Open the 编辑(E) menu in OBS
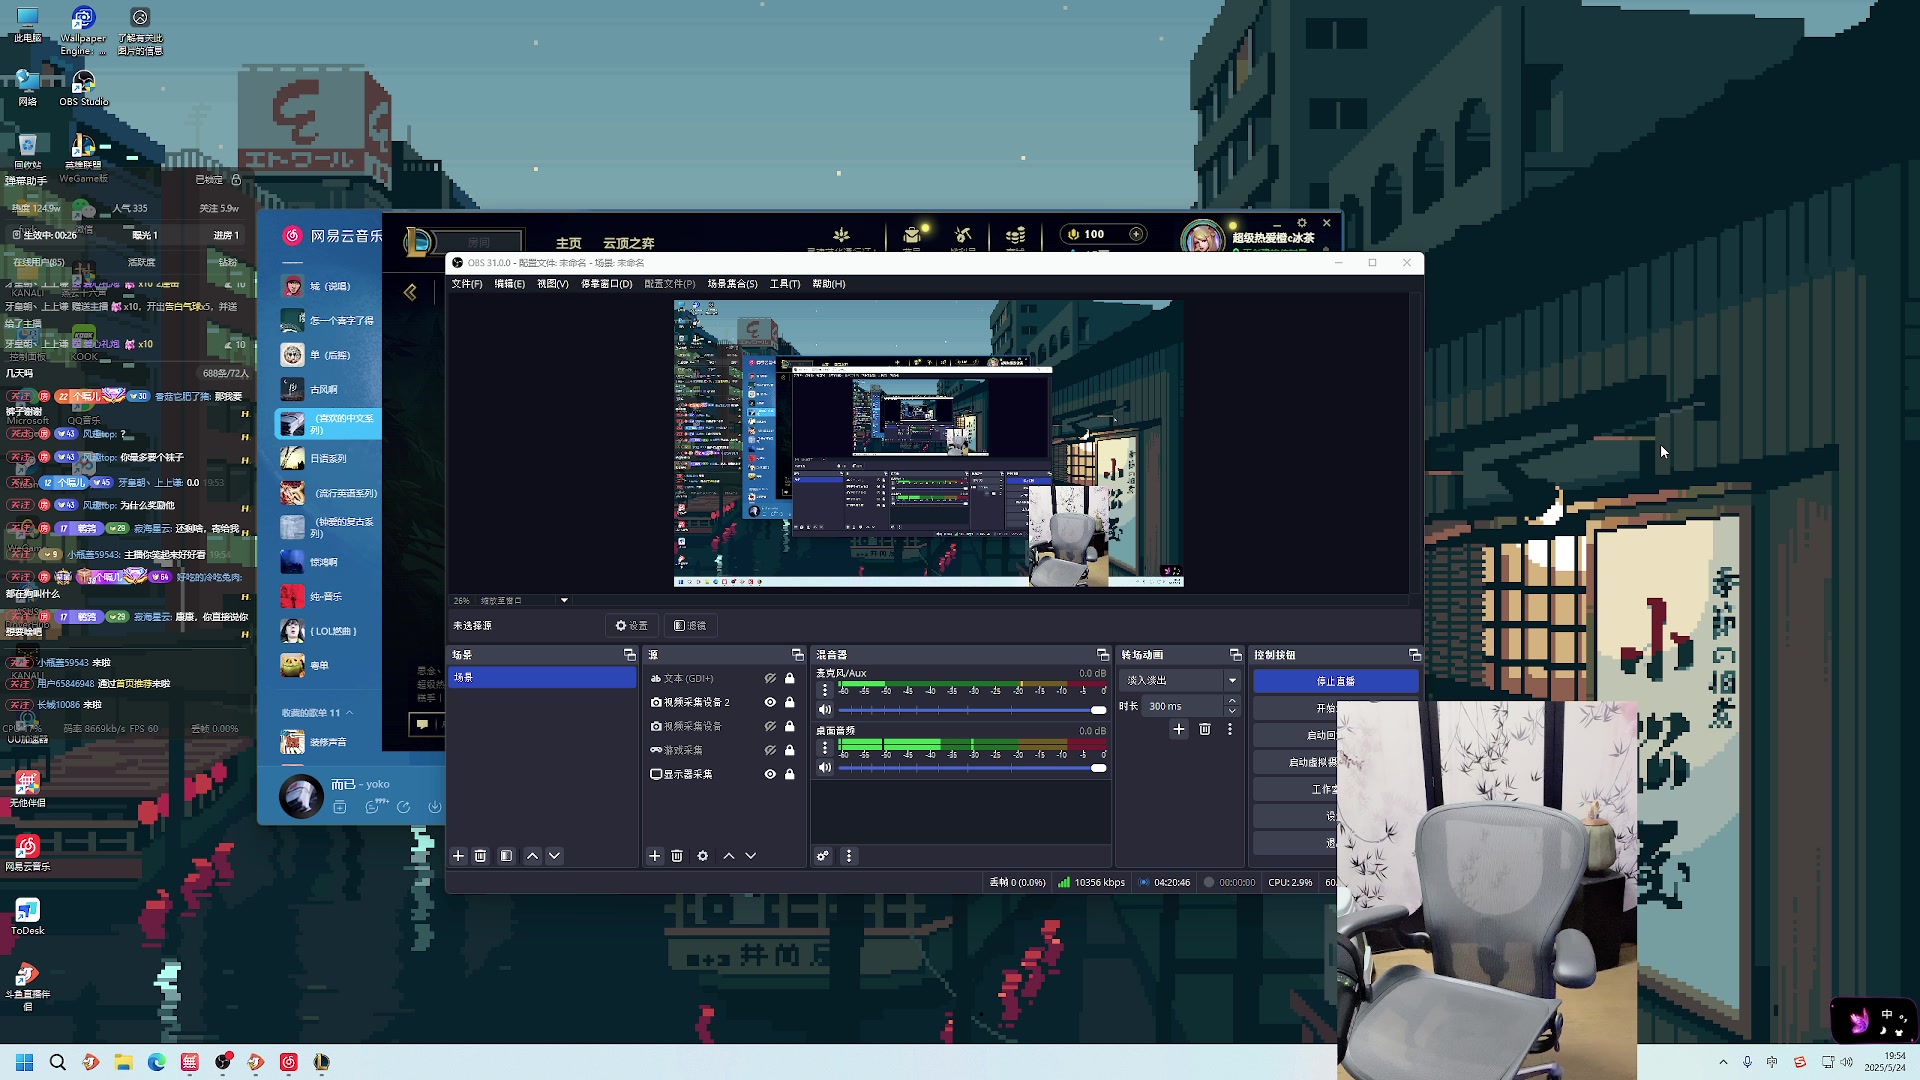 (x=509, y=284)
